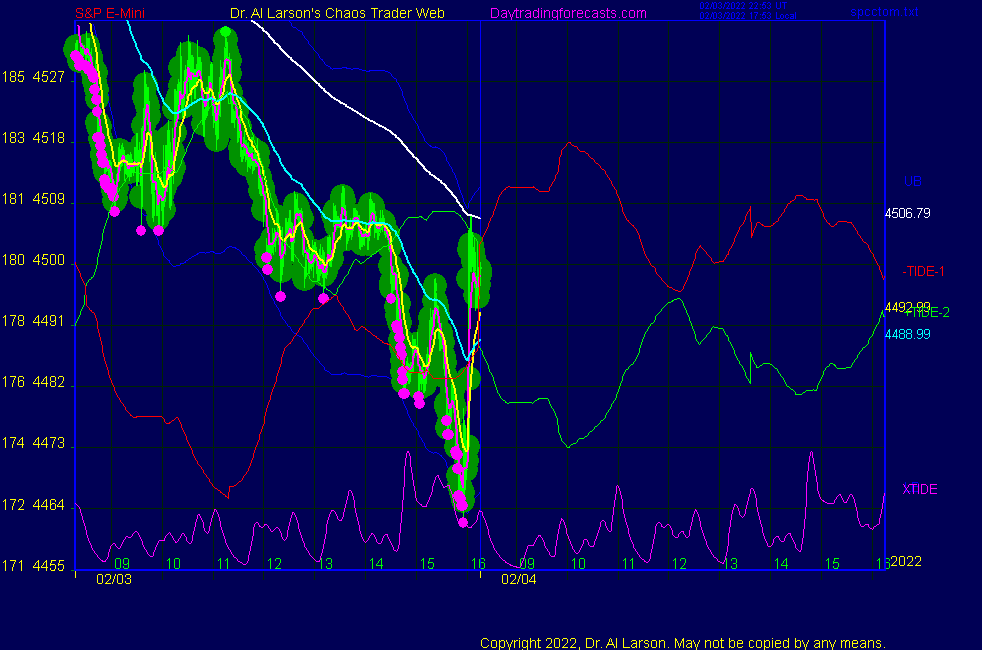
Task: Click the "171 4455" price axis label
Action: pos(33,566)
